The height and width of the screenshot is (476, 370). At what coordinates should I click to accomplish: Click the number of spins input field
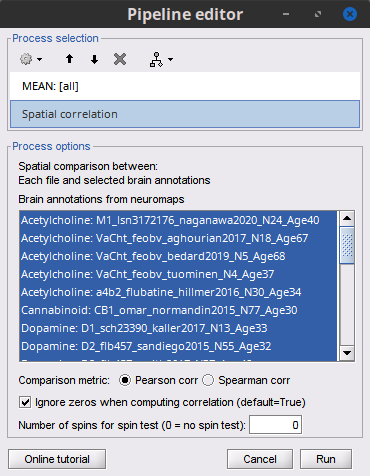click(x=275, y=425)
